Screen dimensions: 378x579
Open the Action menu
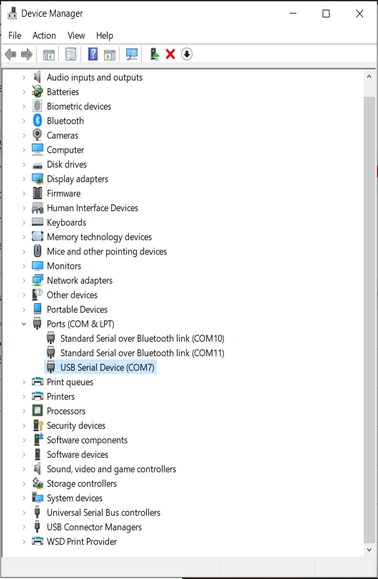[x=44, y=35]
